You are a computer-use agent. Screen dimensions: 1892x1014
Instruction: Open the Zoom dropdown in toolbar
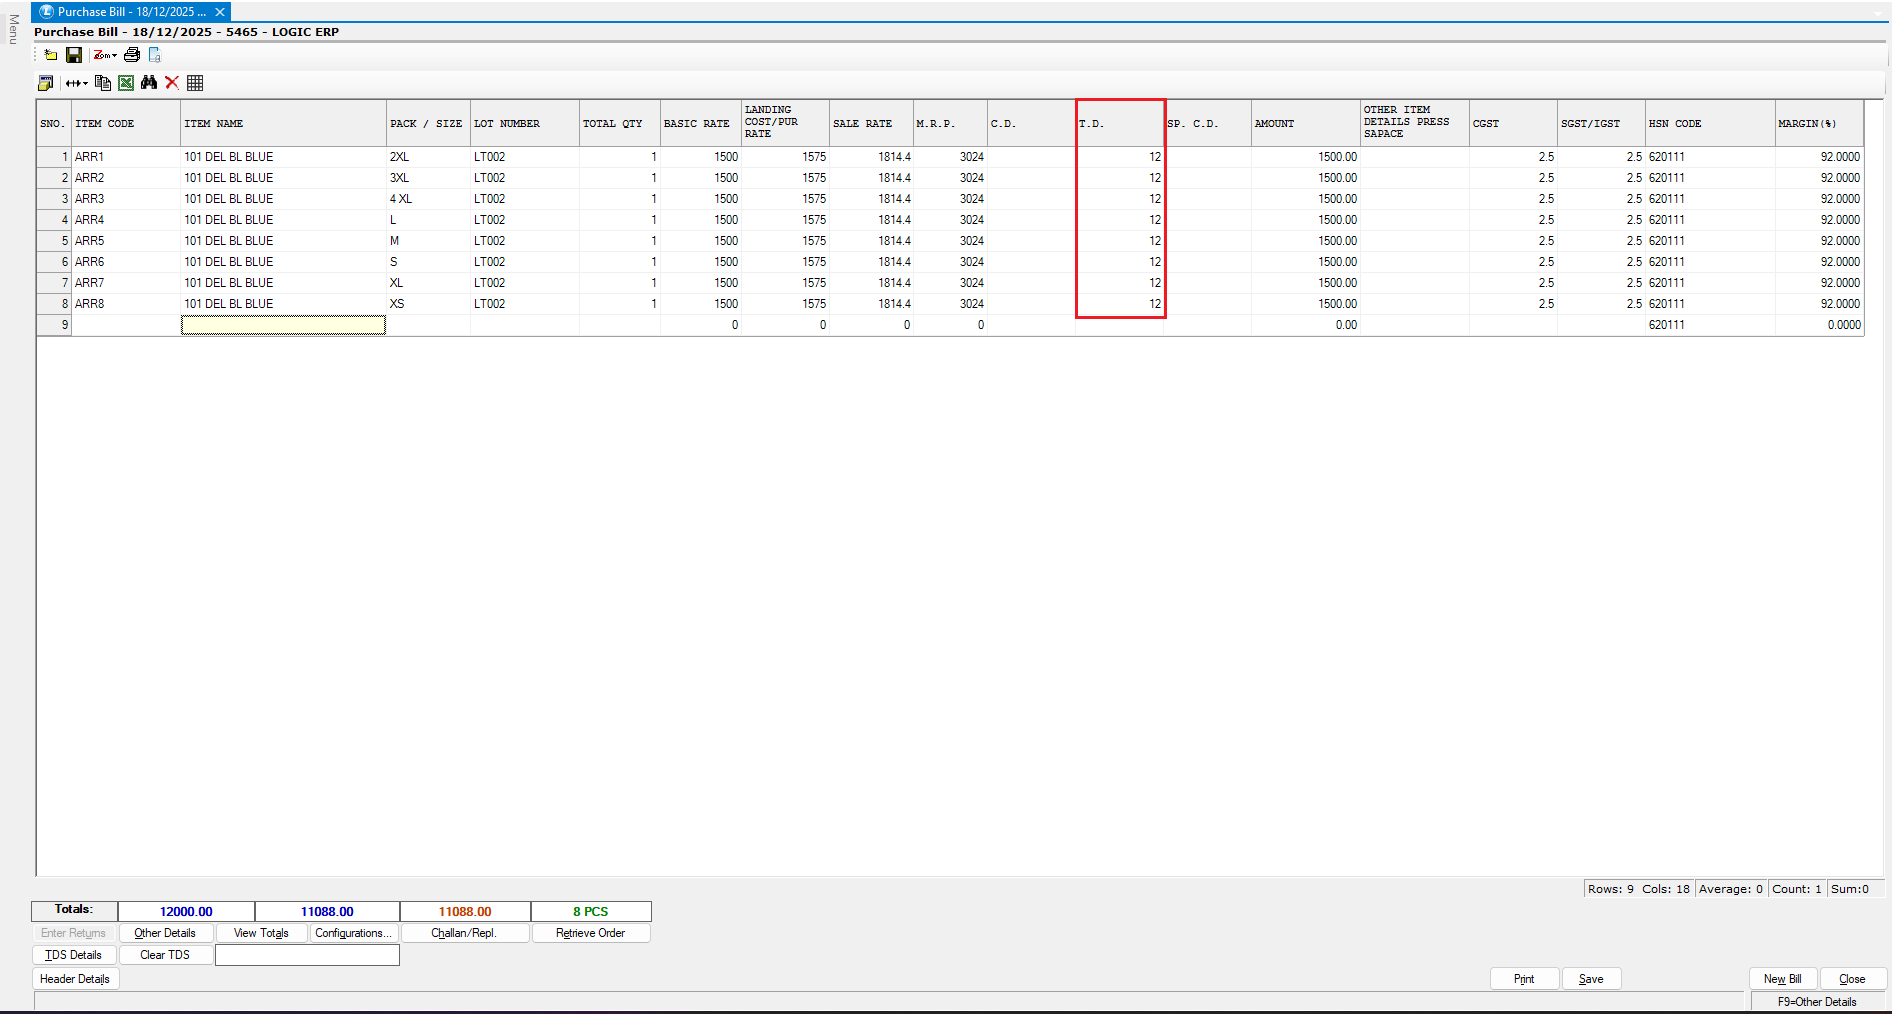coord(105,55)
